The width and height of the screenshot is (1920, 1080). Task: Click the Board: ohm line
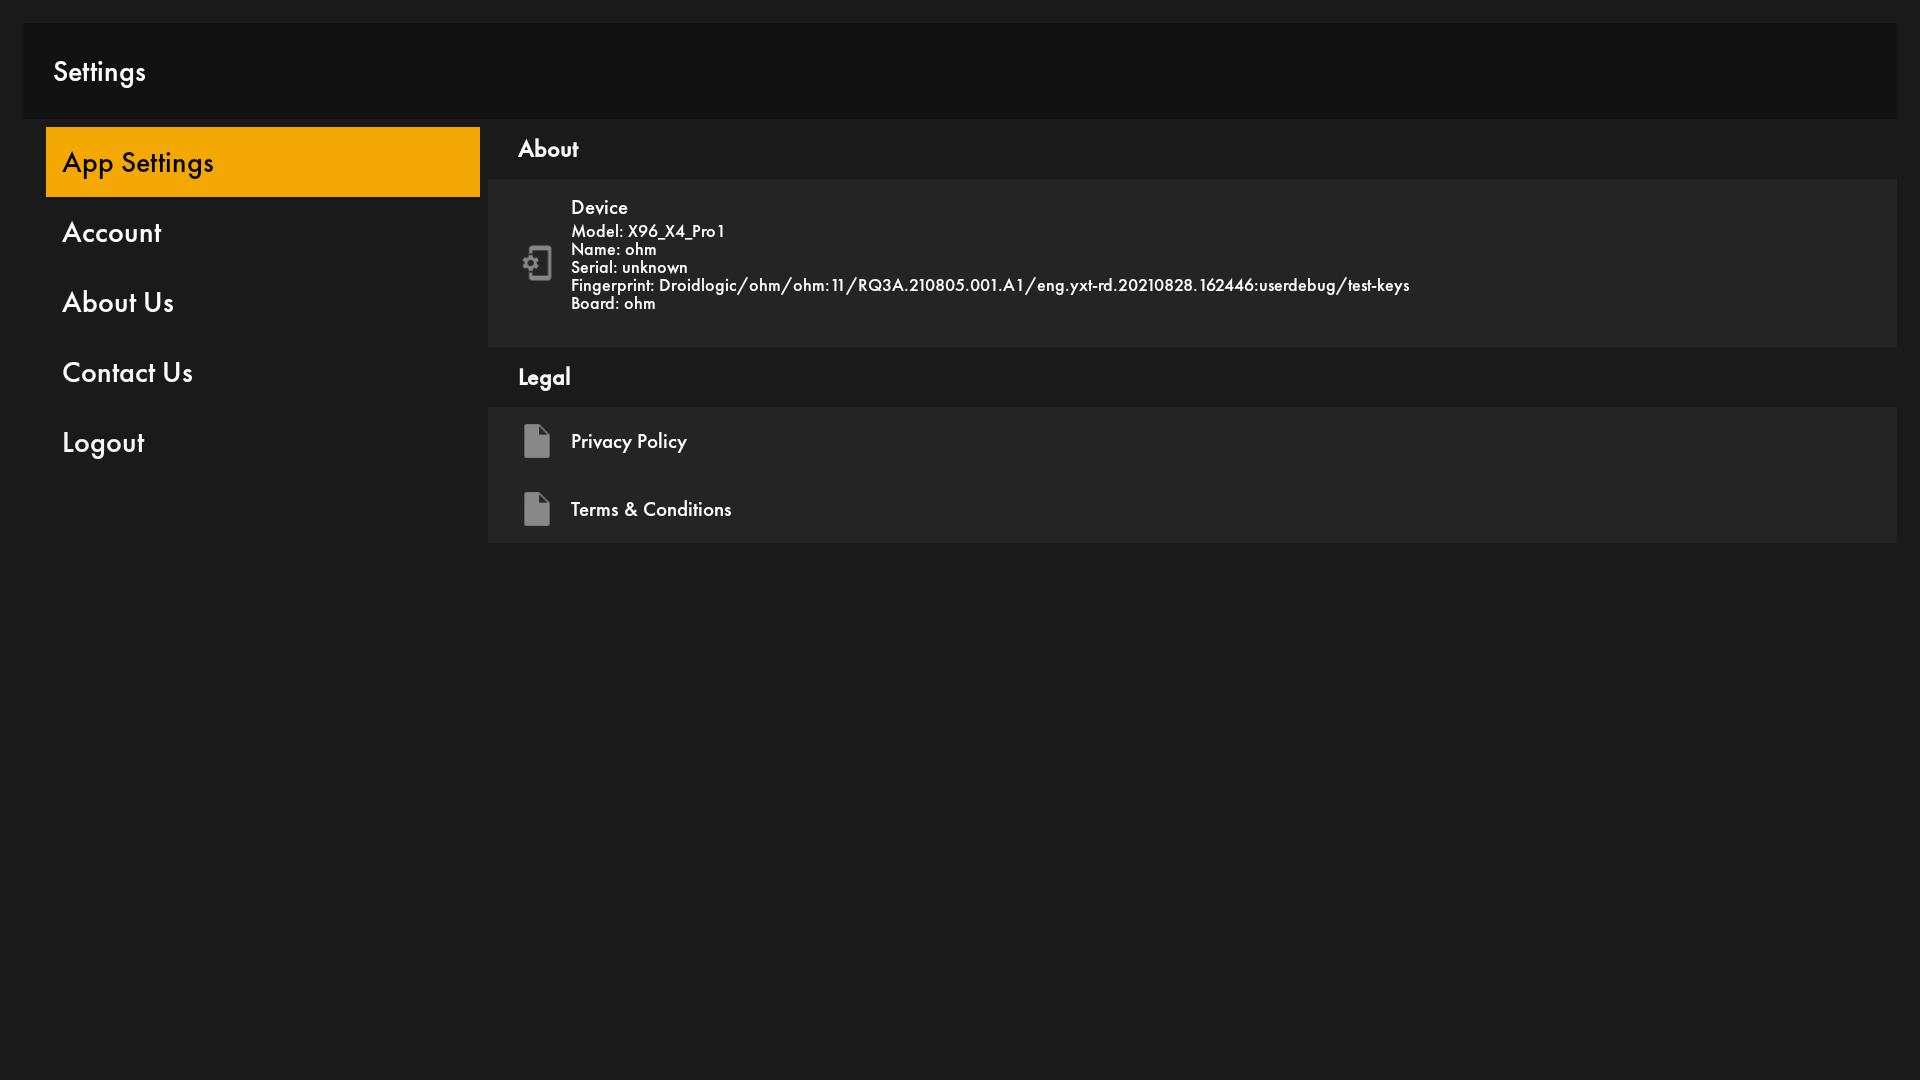click(613, 304)
